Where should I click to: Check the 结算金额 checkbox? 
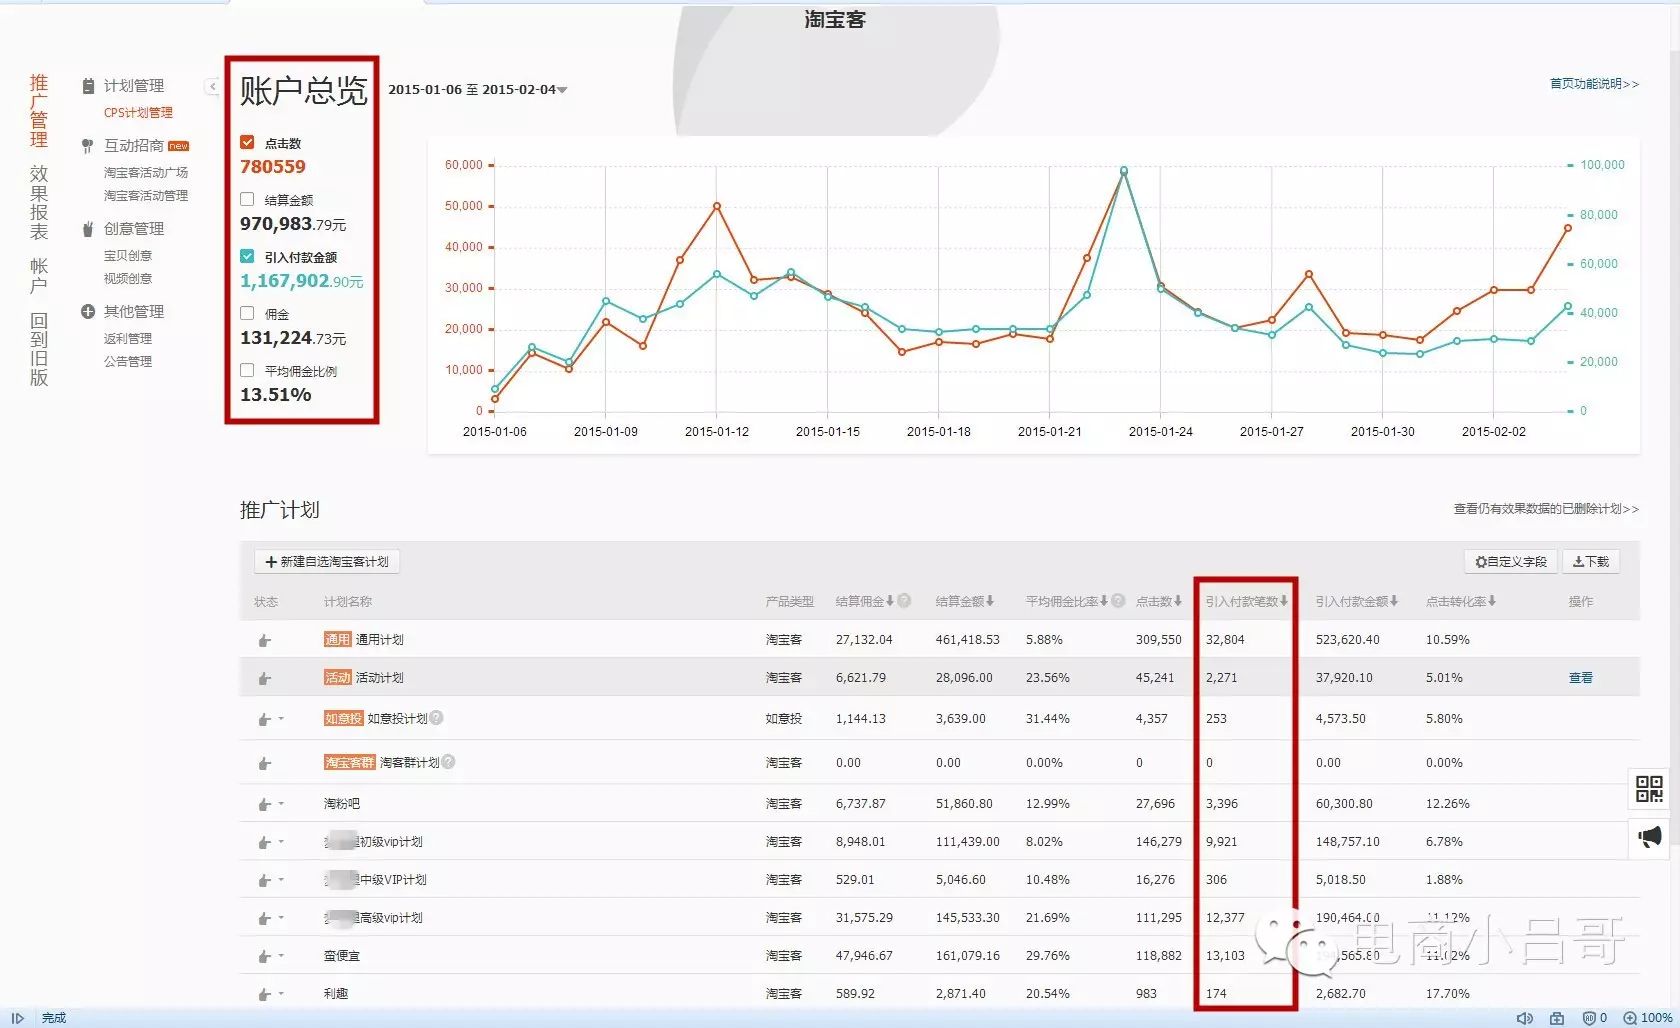coord(247,199)
